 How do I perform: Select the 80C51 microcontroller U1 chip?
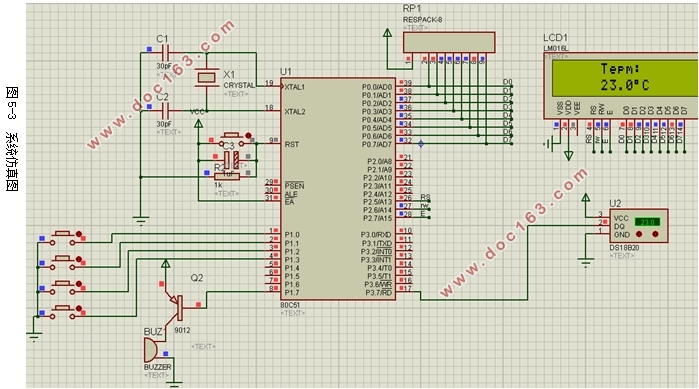[338, 189]
